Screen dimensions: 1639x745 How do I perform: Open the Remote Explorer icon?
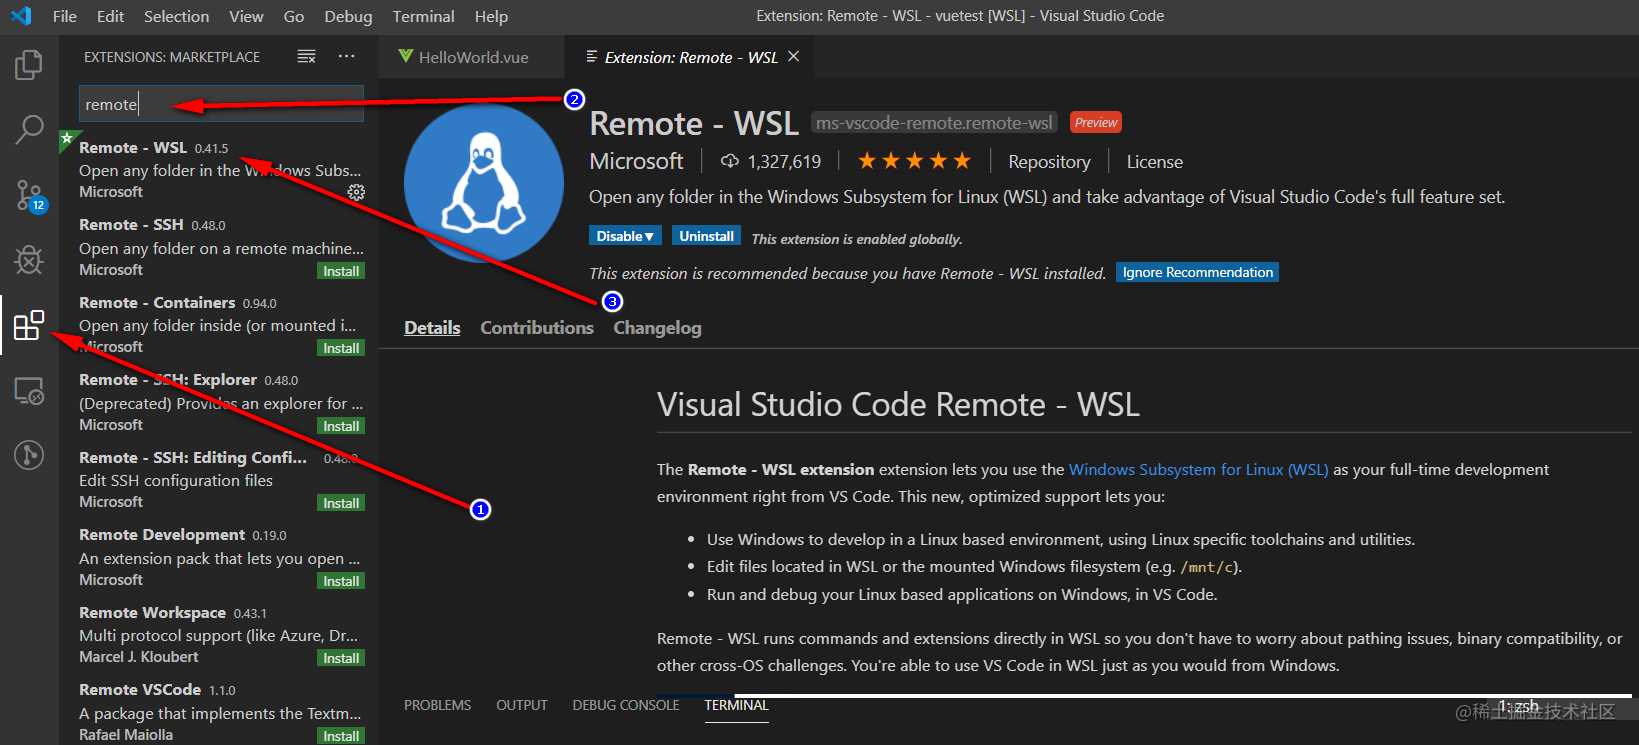click(29, 390)
